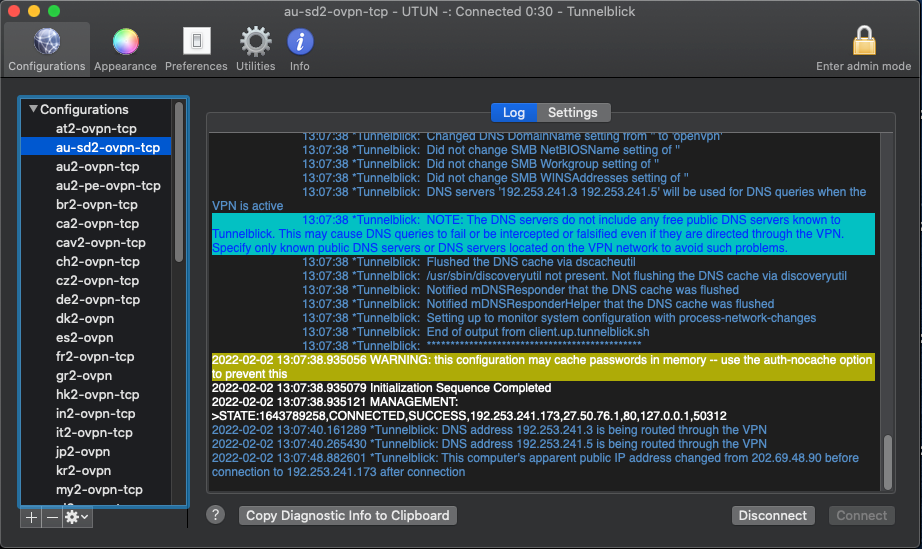Click the log view scrollbar thumb
The height and width of the screenshot is (549, 922).
[887, 462]
